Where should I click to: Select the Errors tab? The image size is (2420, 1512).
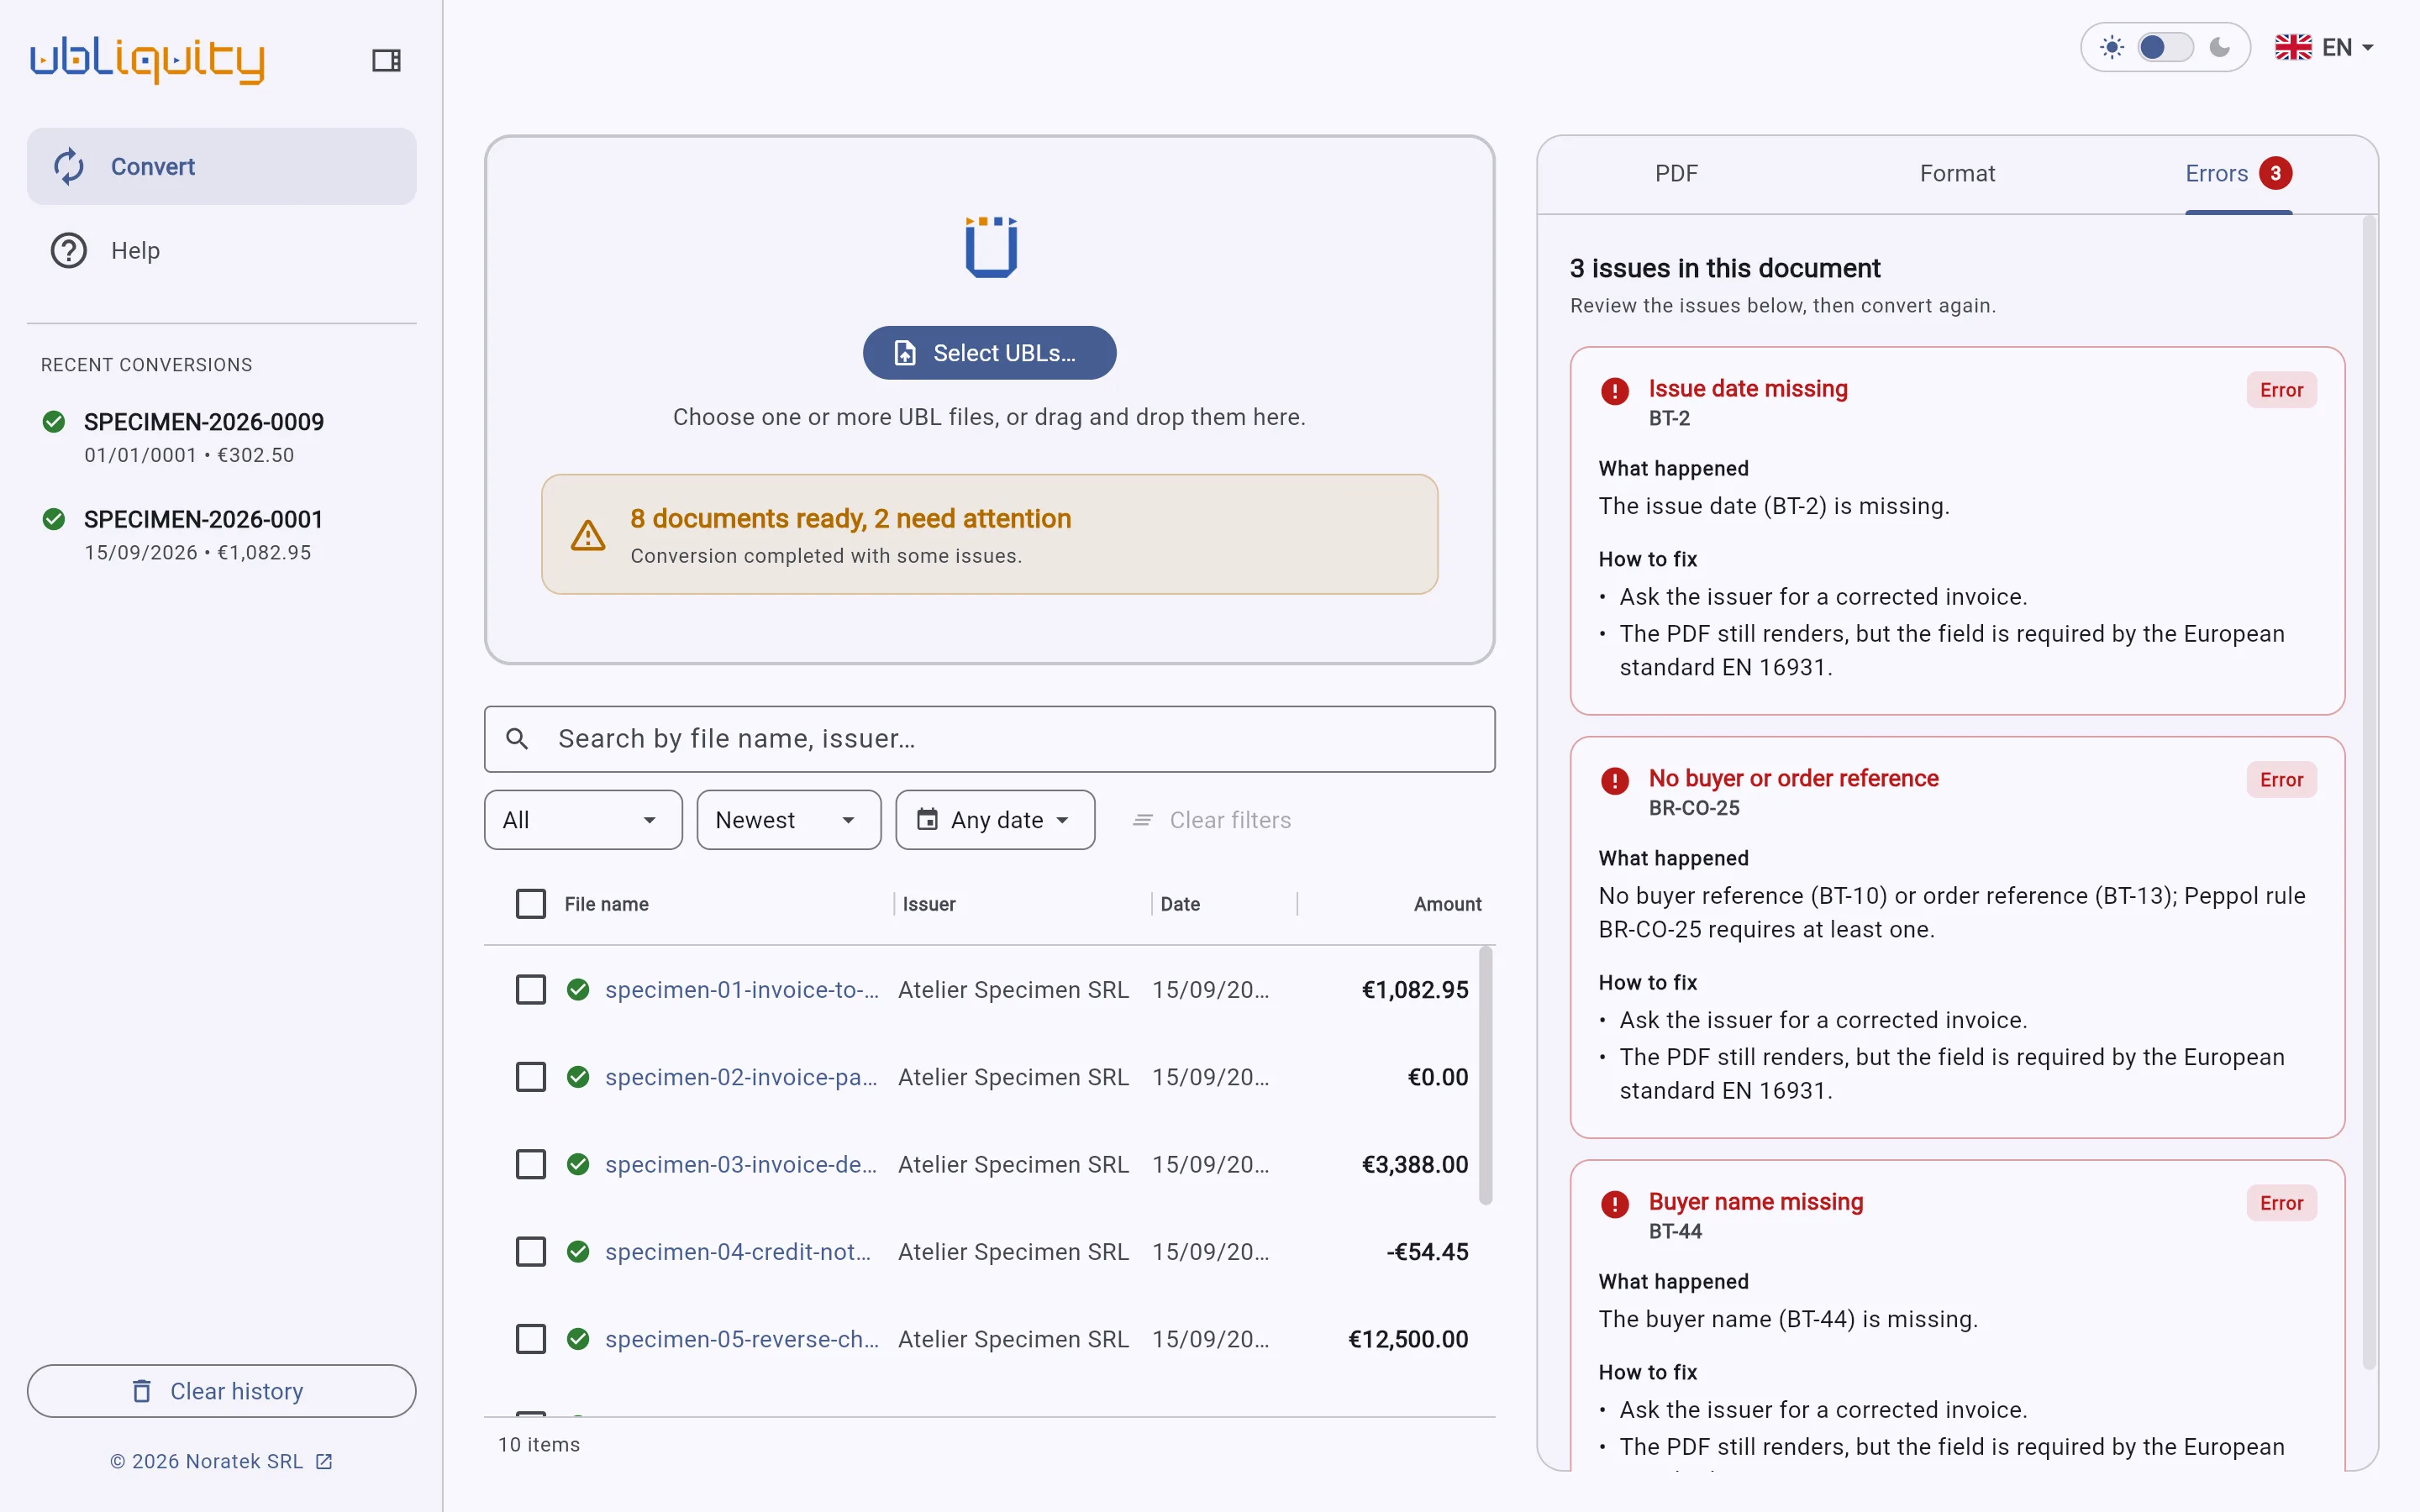pos(2238,174)
